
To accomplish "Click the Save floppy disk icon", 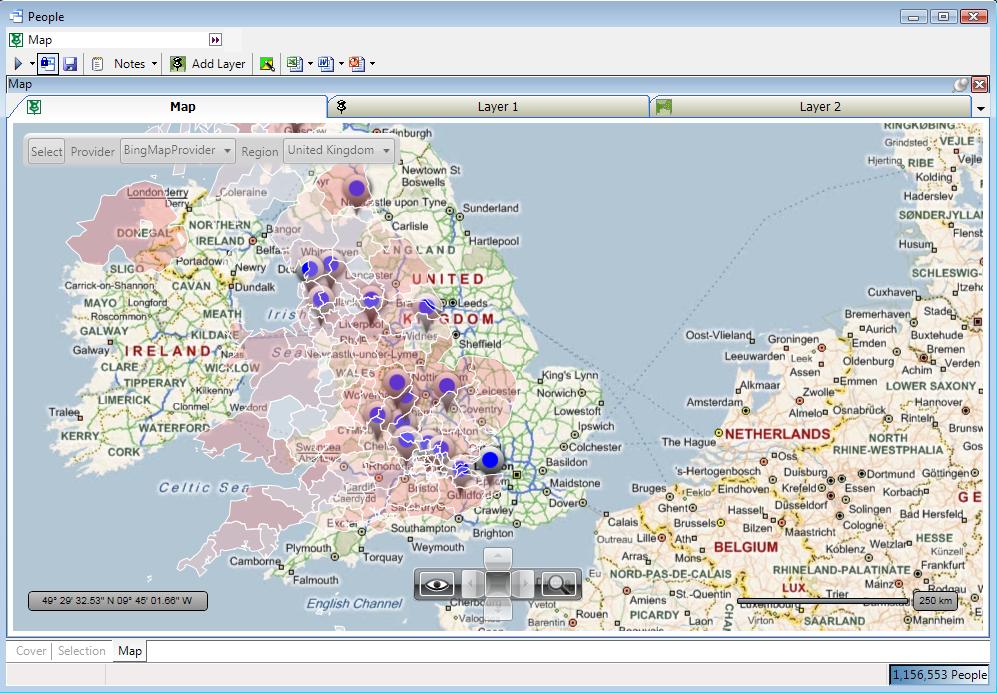I will click(71, 64).
